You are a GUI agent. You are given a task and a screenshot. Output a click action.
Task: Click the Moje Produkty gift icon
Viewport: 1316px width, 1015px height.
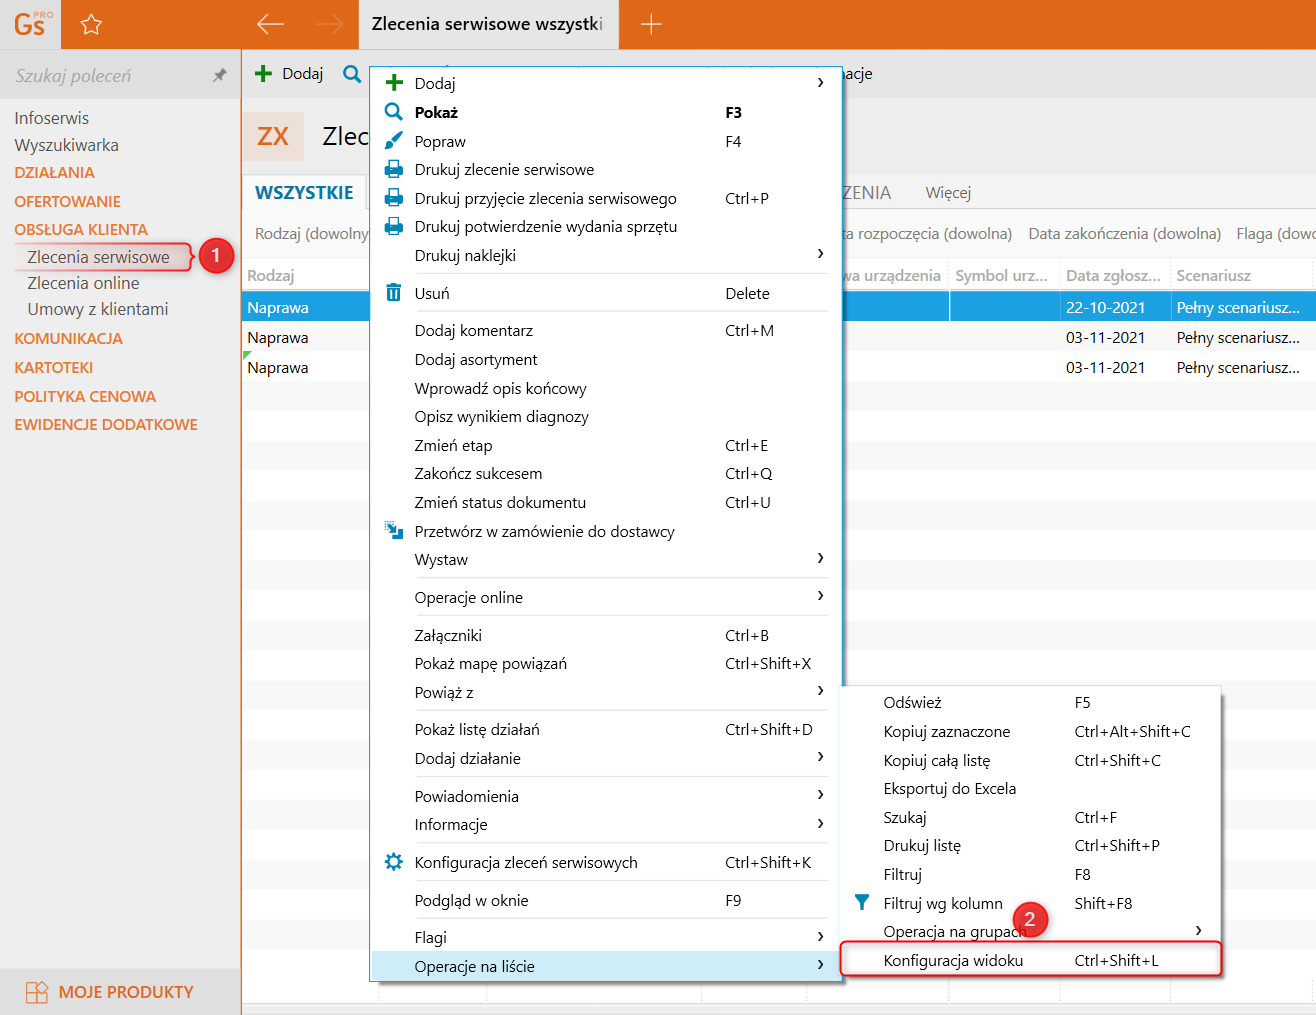37,992
